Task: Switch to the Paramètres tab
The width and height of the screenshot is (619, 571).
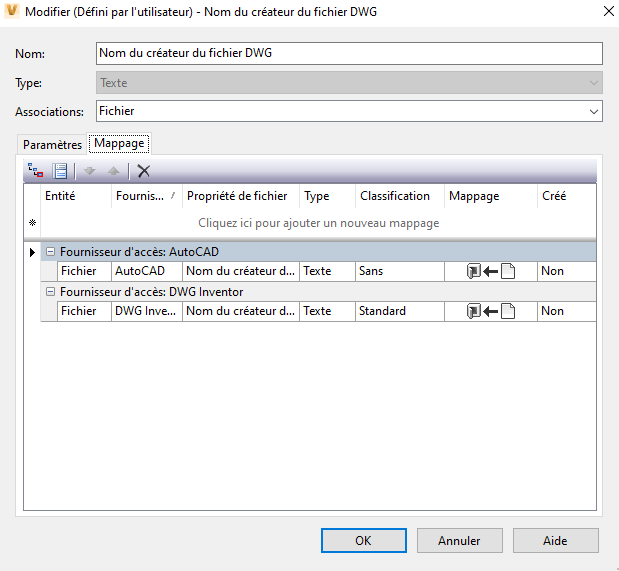Action: pos(52,145)
